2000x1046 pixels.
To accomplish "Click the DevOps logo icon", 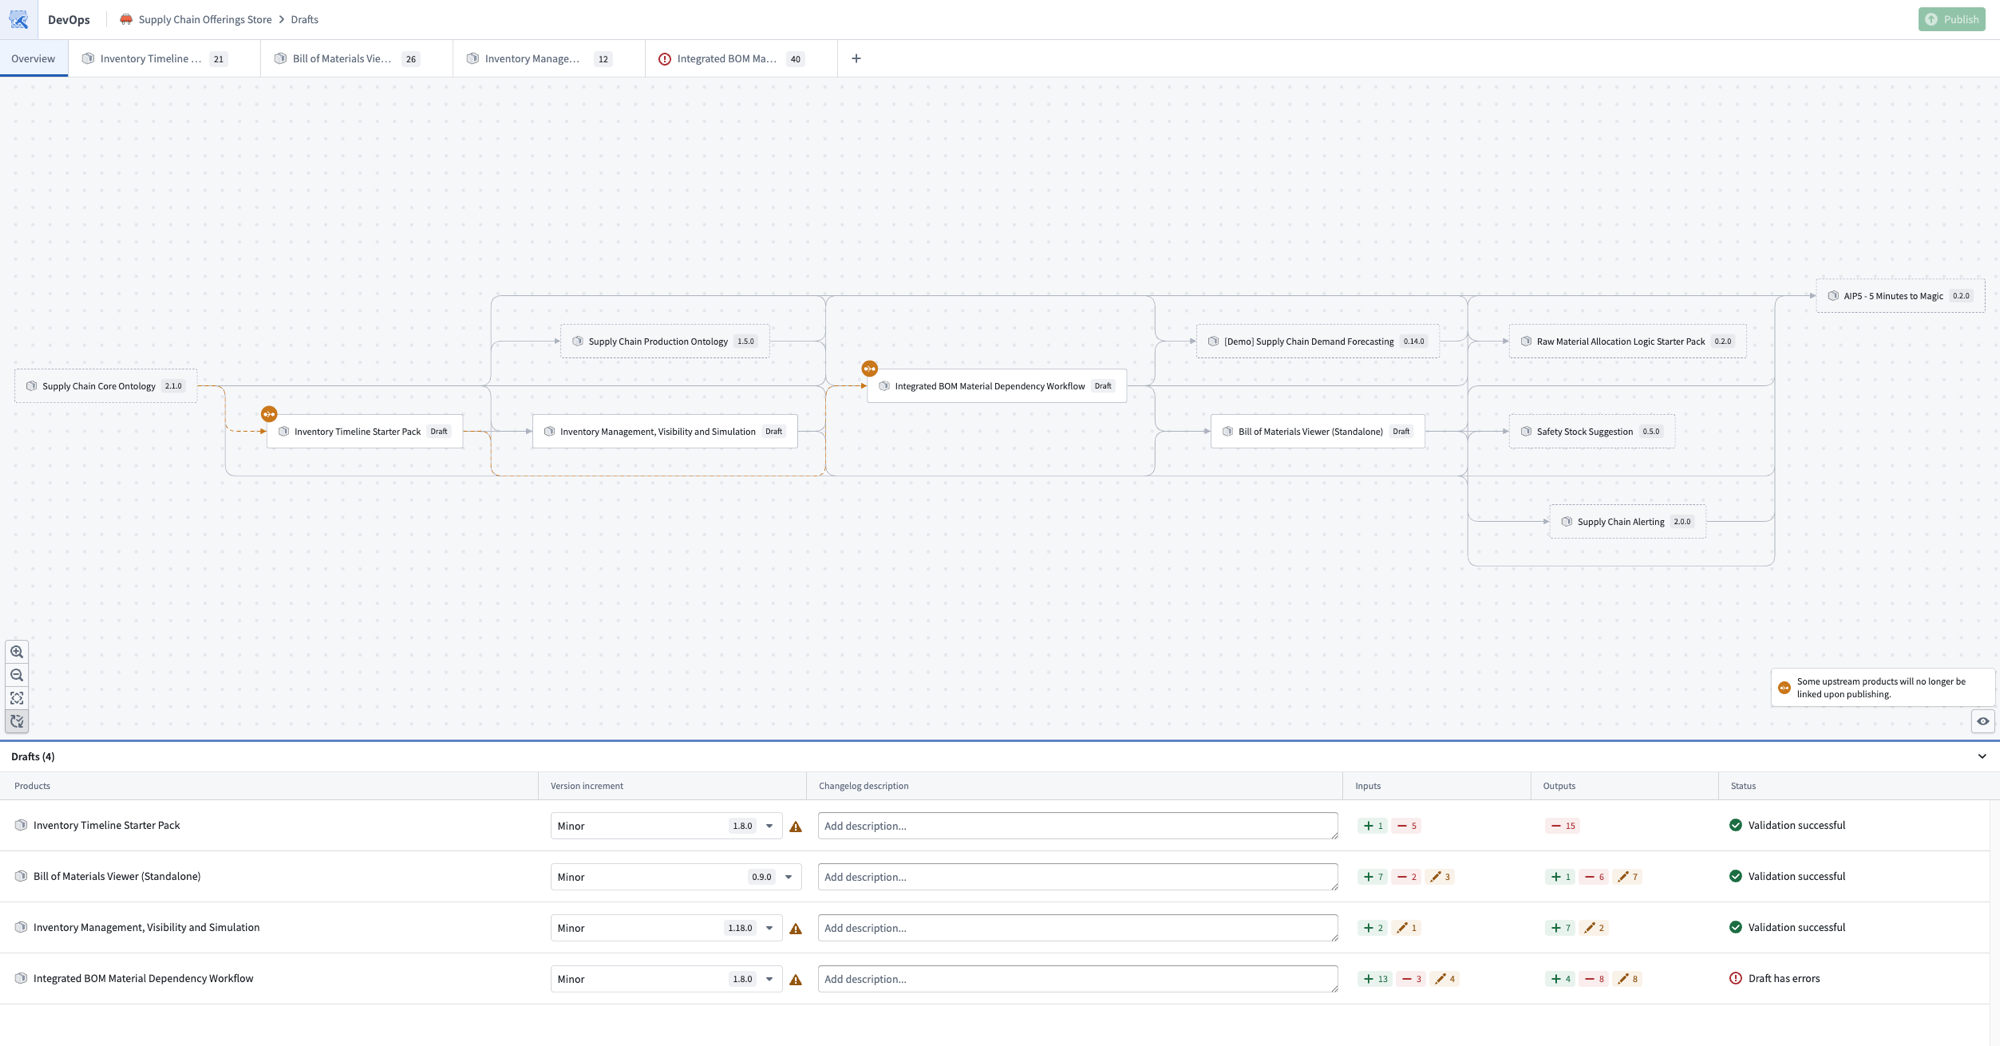I will pyautogui.click(x=19, y=19).
